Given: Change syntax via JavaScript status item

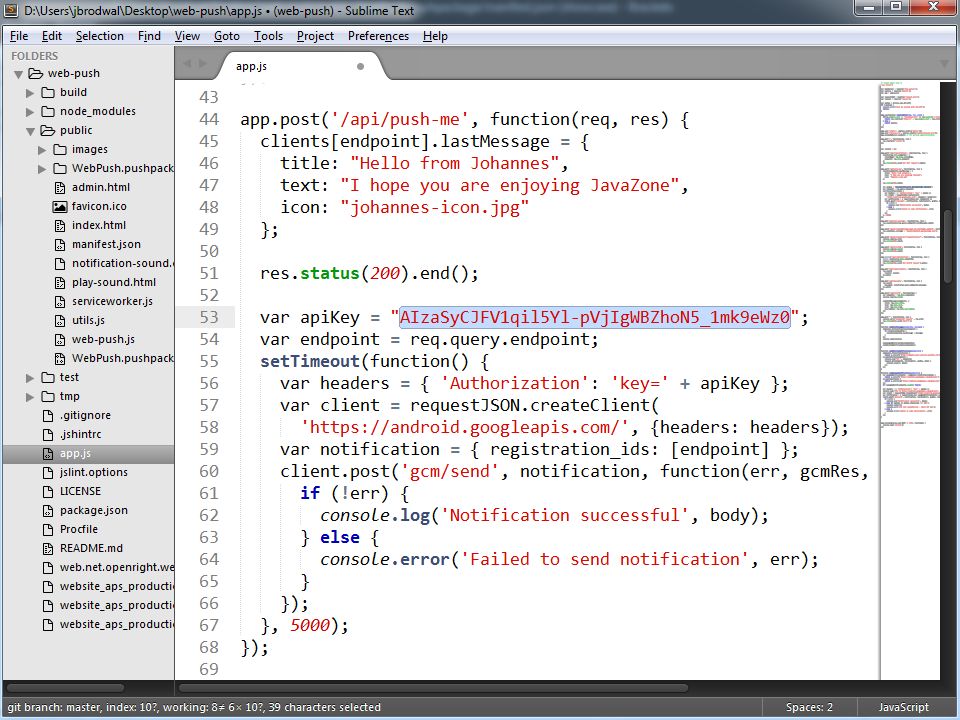Looking at the screenshot, I should point(904,707).
